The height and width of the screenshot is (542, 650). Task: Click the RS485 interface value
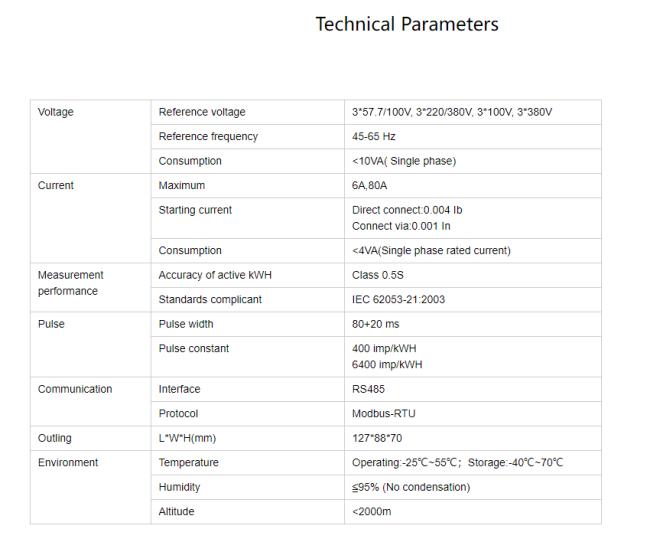coord(368,389)
